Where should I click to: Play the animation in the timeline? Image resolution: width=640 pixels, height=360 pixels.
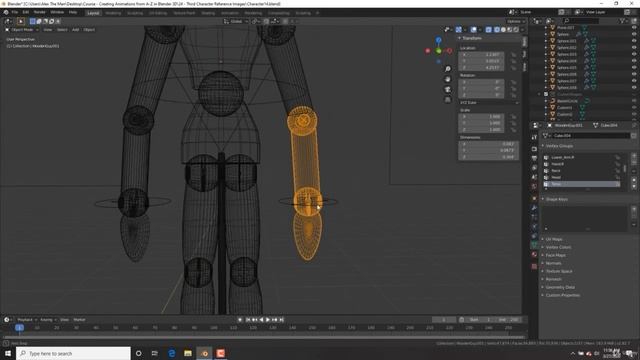pos(268,320)
